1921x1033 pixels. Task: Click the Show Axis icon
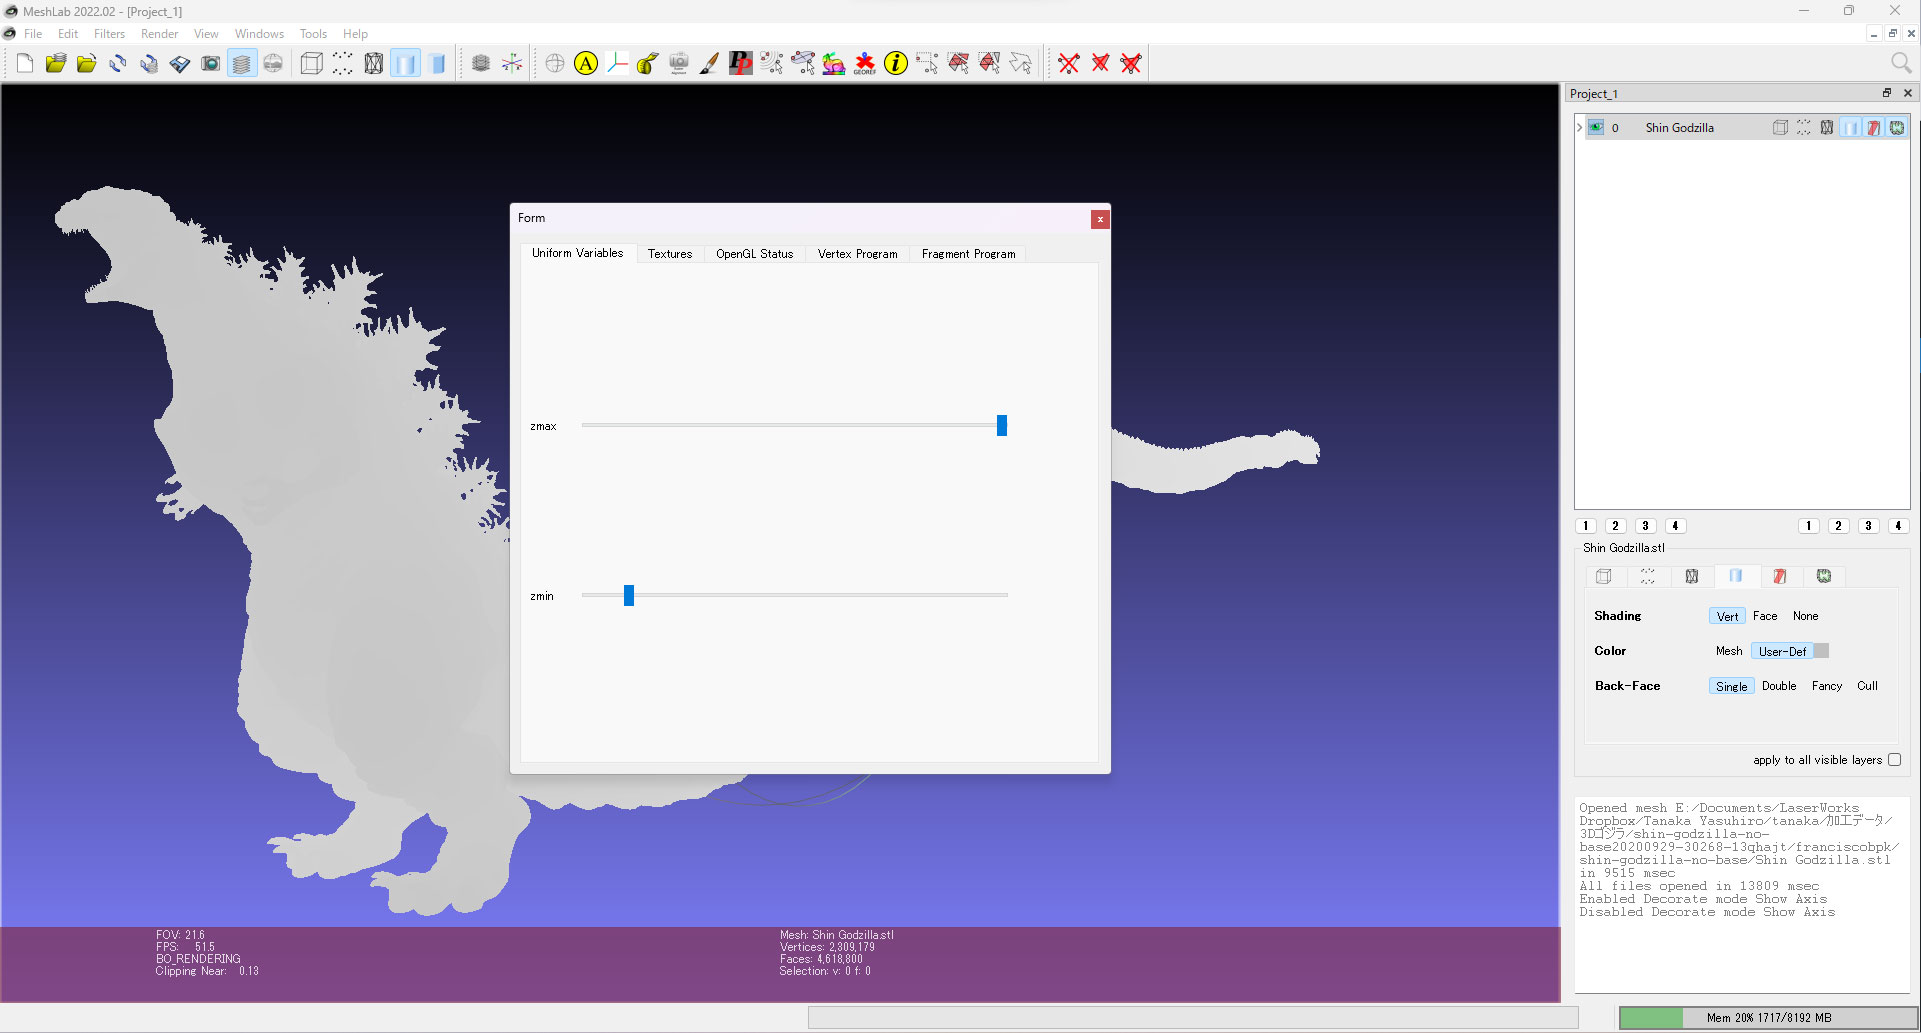(512, 64)
